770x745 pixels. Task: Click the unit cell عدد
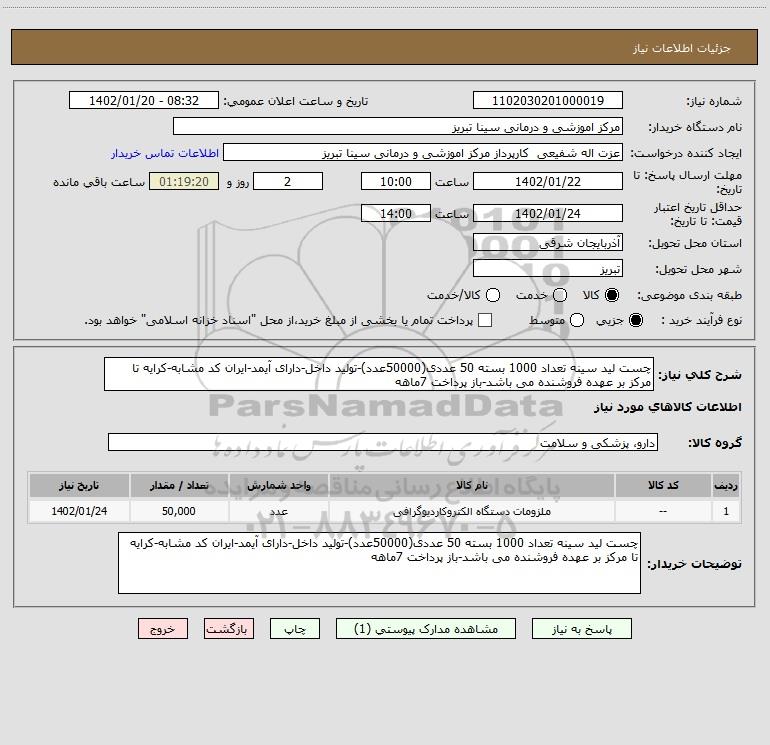[x=278, y=511]
